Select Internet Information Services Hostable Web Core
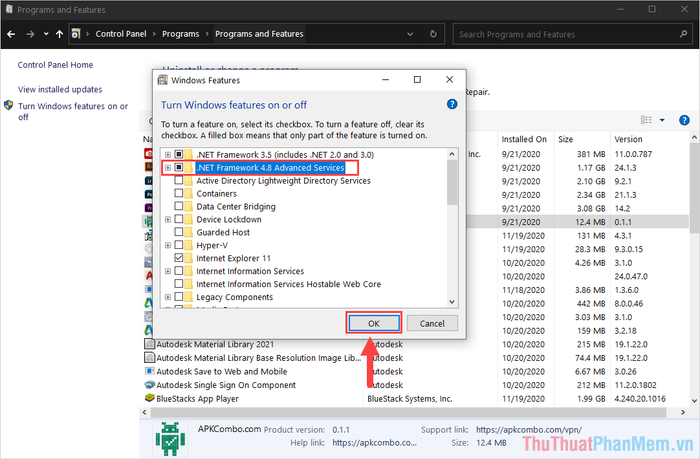The width and height of the screenshot is (700, 459). (288, 284)
